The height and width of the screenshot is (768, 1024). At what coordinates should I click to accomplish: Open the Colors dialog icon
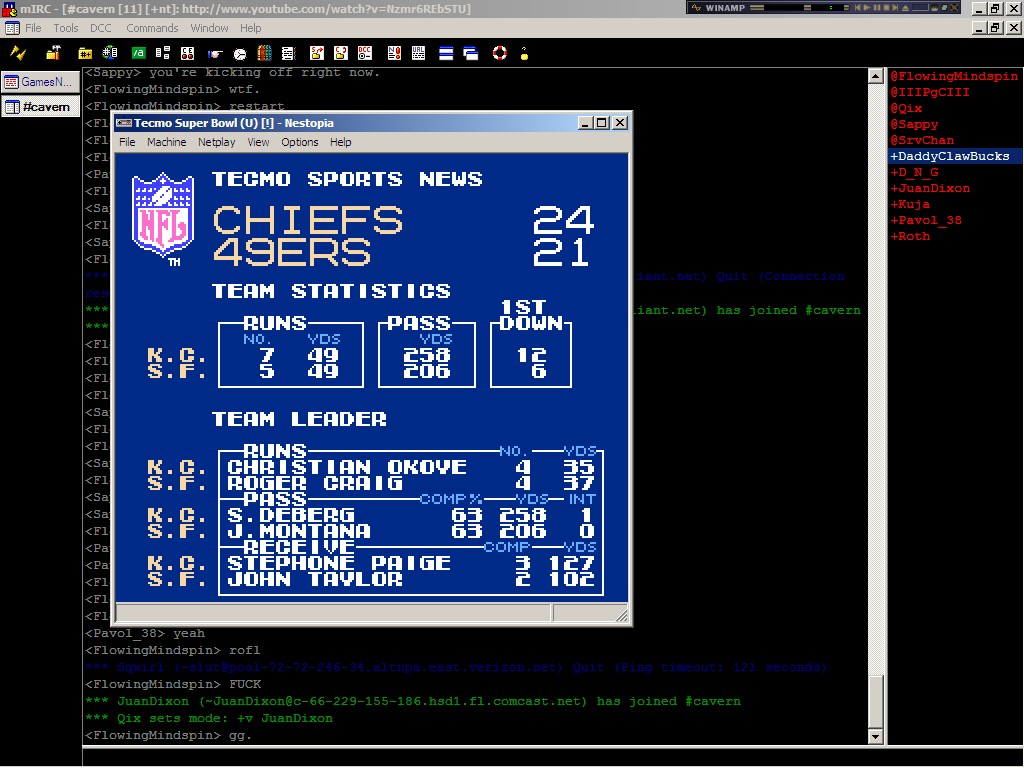[x=265, y=53]
